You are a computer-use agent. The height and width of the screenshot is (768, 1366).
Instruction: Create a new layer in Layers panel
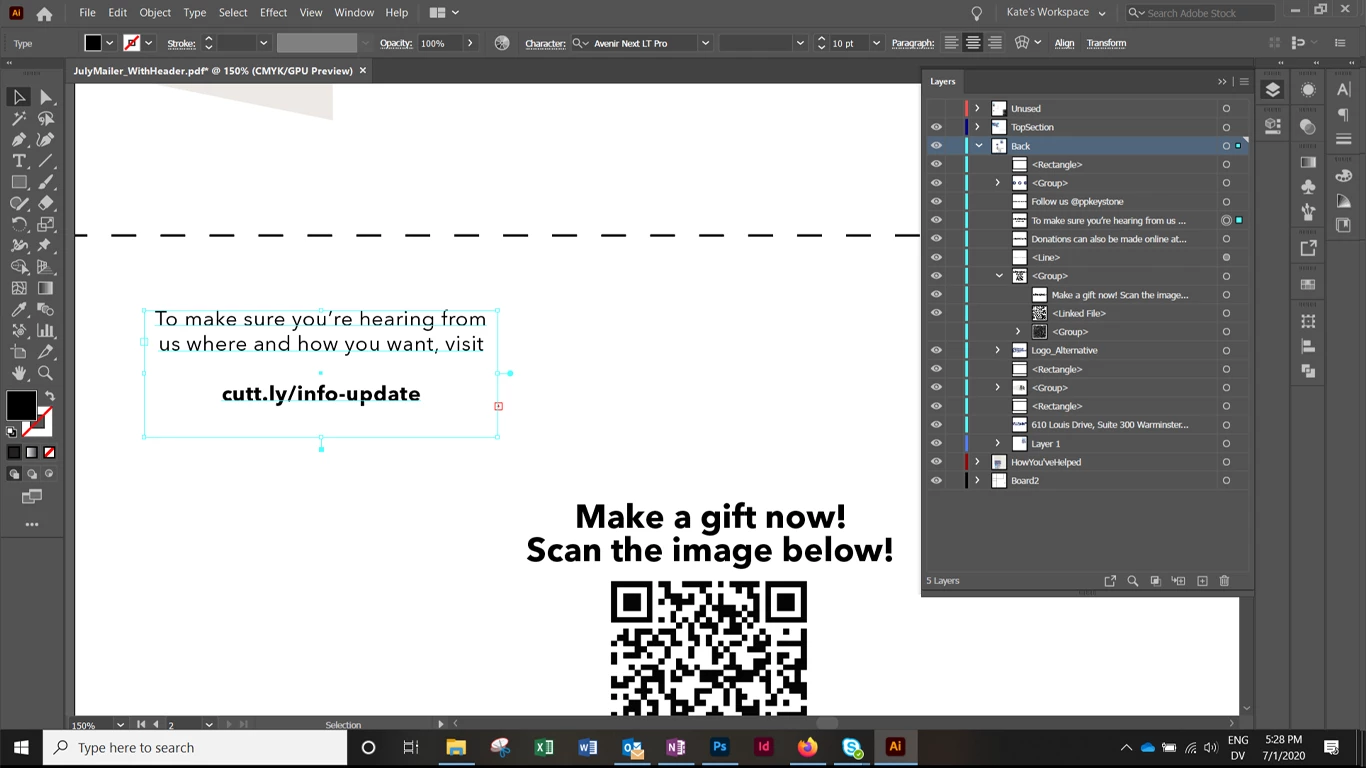pyautogui.click(x=1202, y=581)
